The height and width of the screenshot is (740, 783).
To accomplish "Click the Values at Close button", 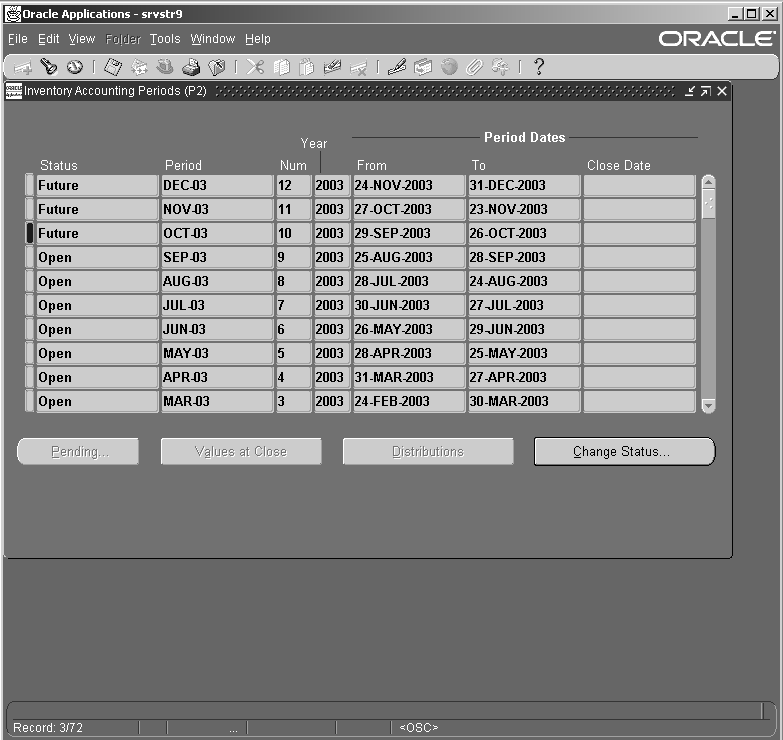I will coord(241,451).
